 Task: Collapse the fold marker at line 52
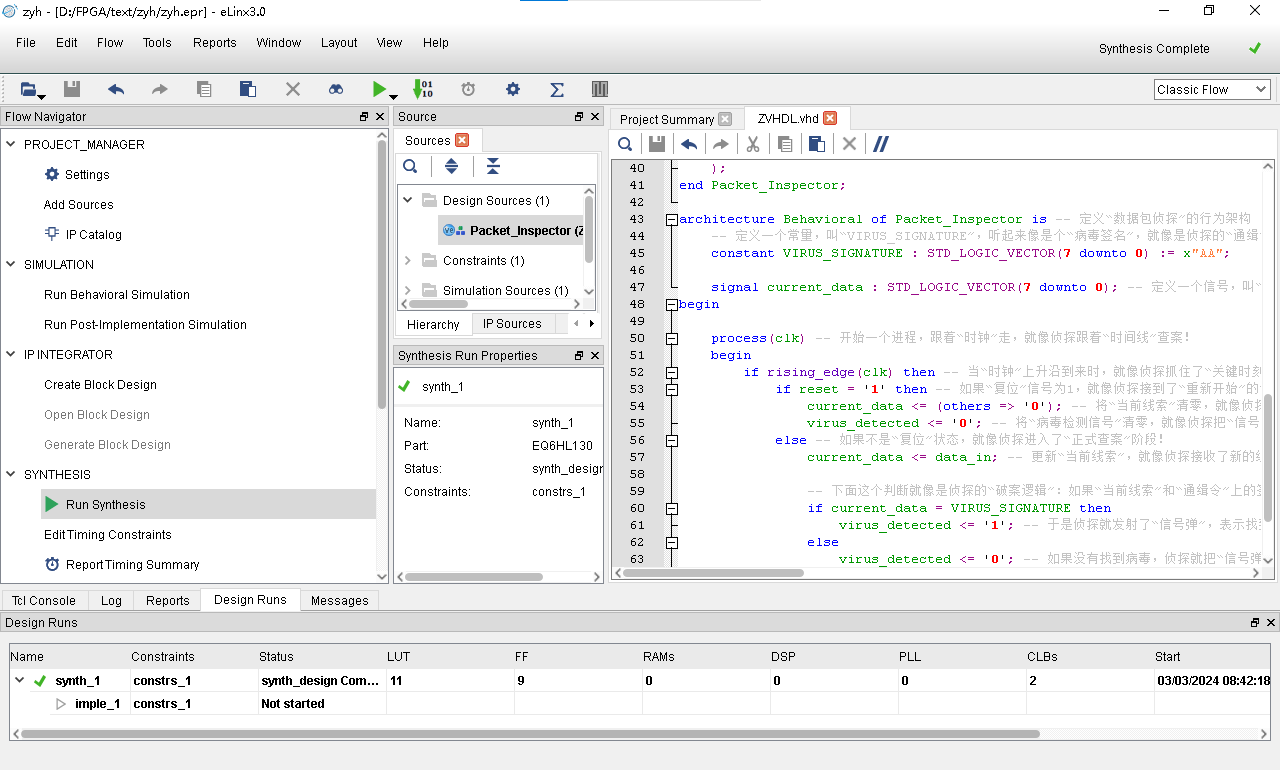[x=671, y=372]
